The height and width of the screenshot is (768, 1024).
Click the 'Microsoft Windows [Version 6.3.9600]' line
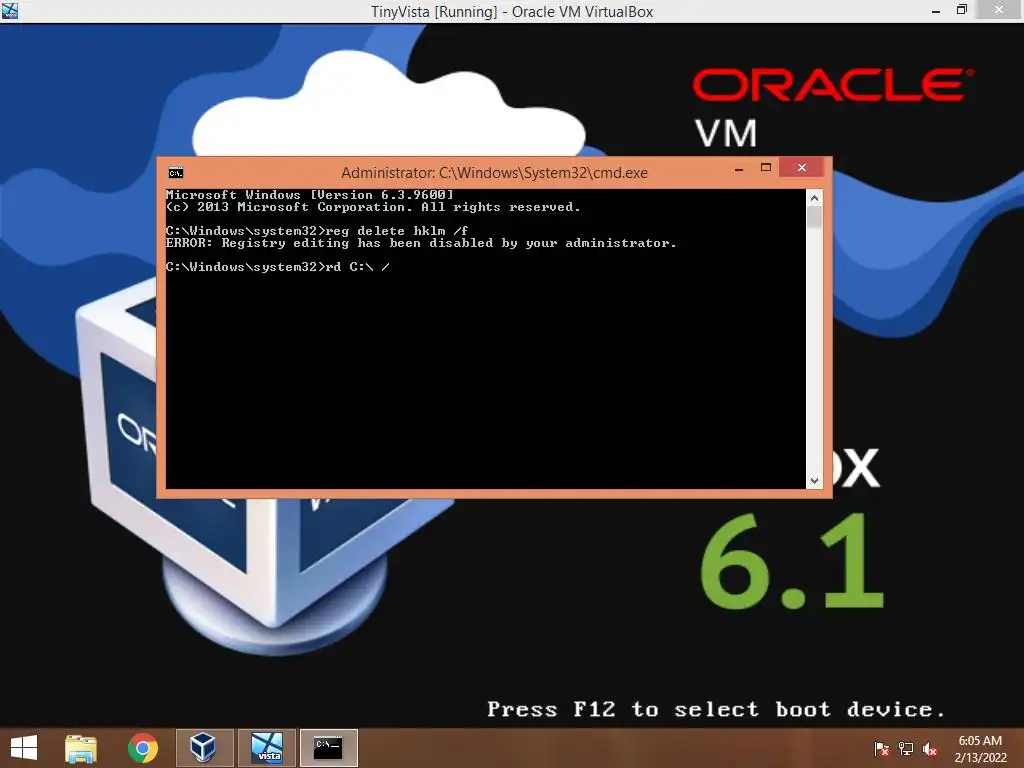310,195
